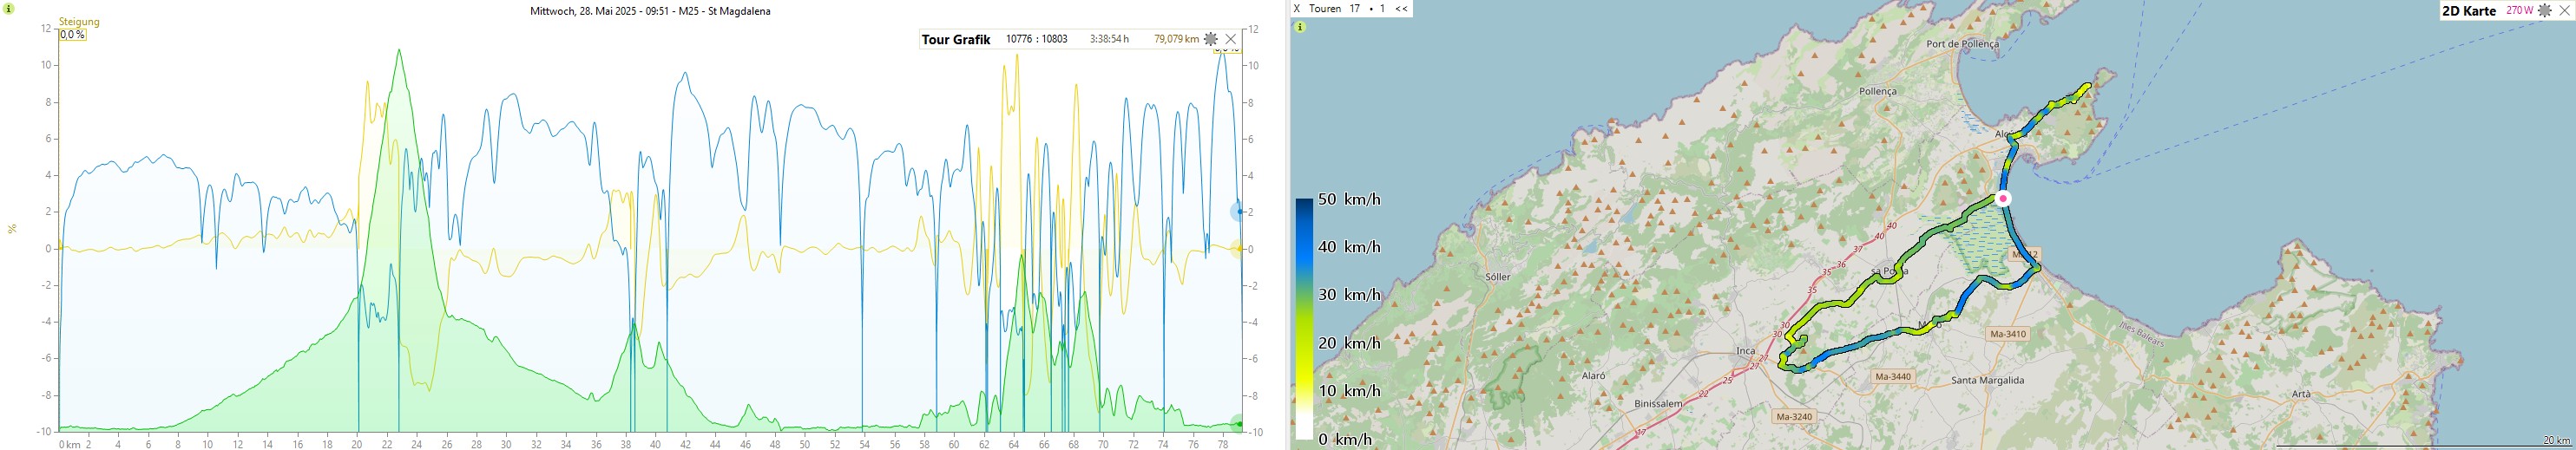Collapse Touren bar with << arrows
This screenshot has width=2576, height=450.
(1401, 9)
